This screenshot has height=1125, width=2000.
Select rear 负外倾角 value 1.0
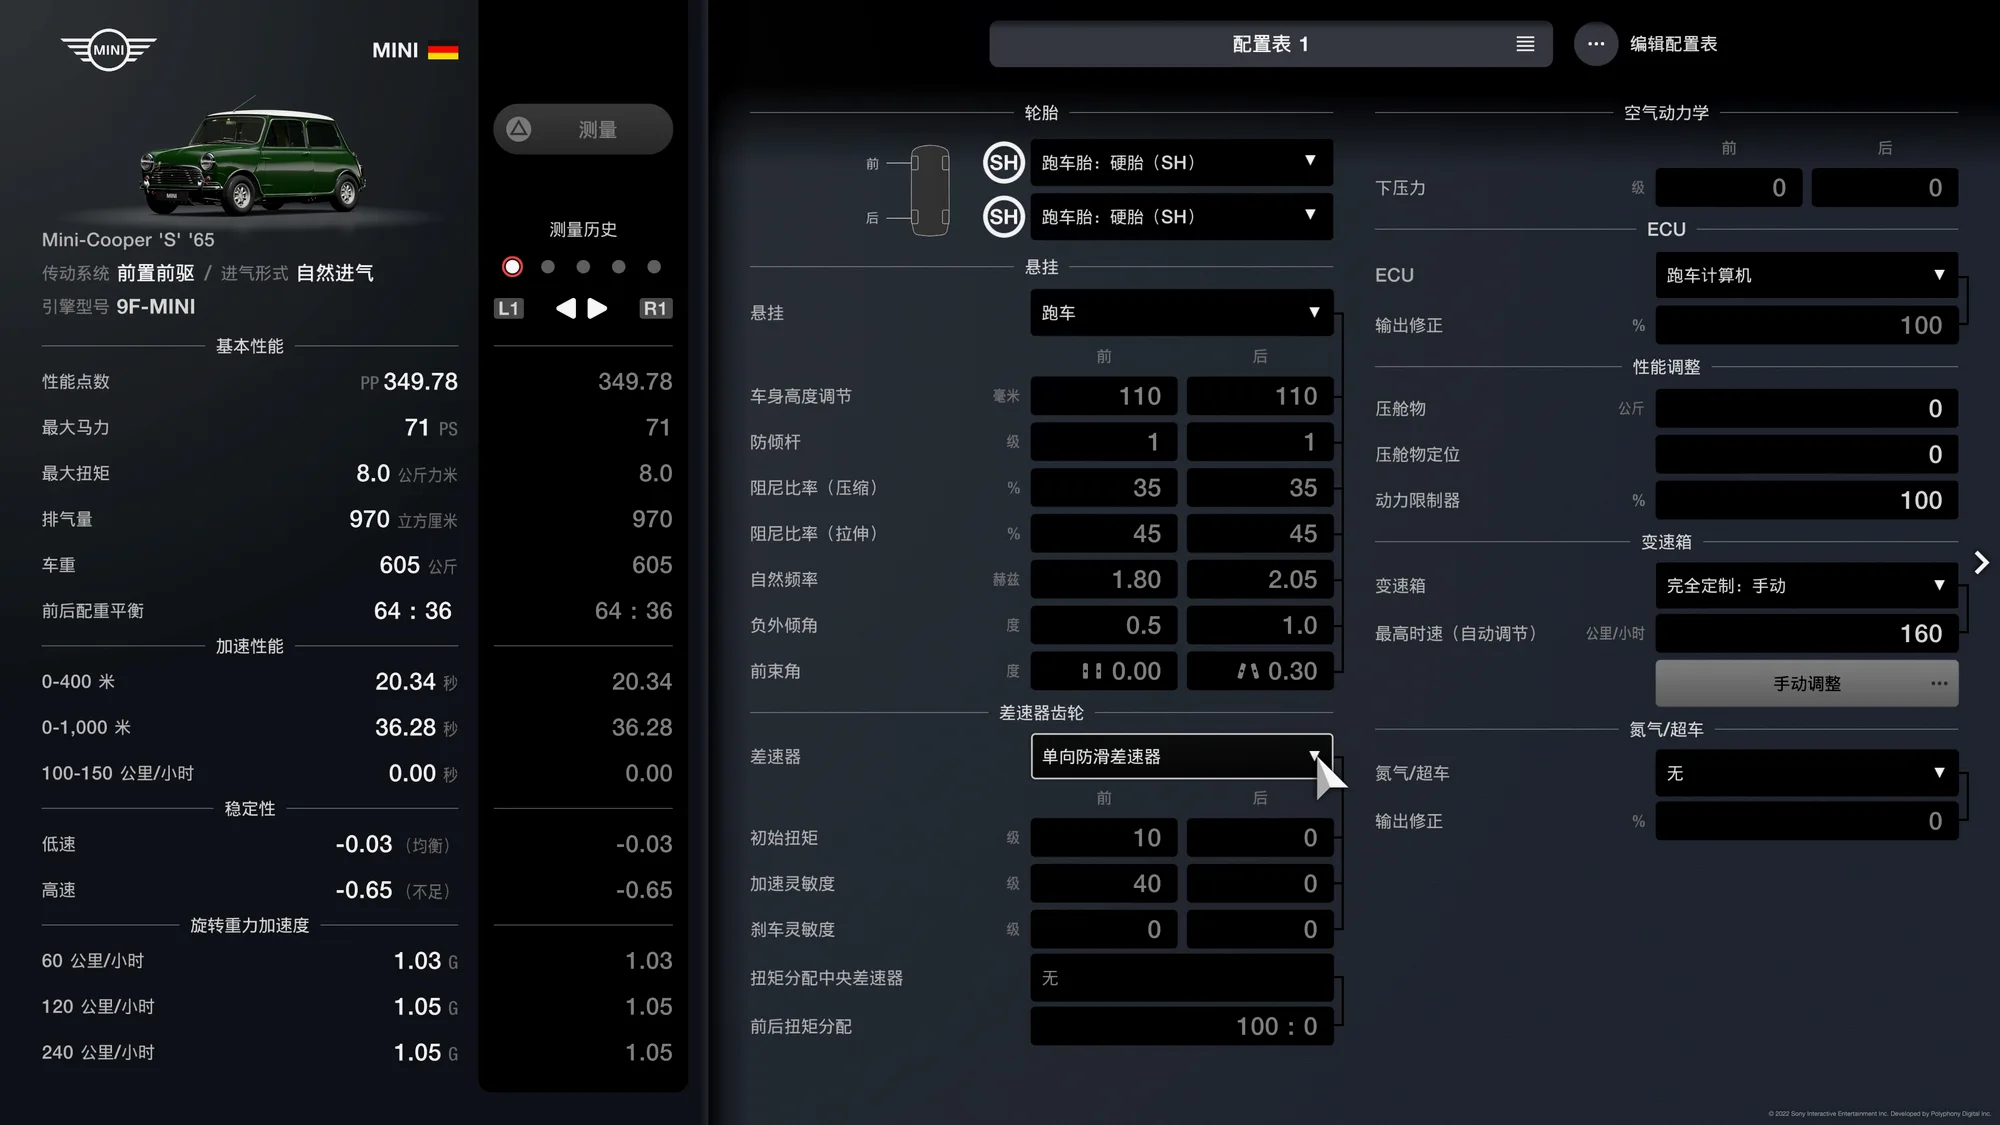point(1260,626)
